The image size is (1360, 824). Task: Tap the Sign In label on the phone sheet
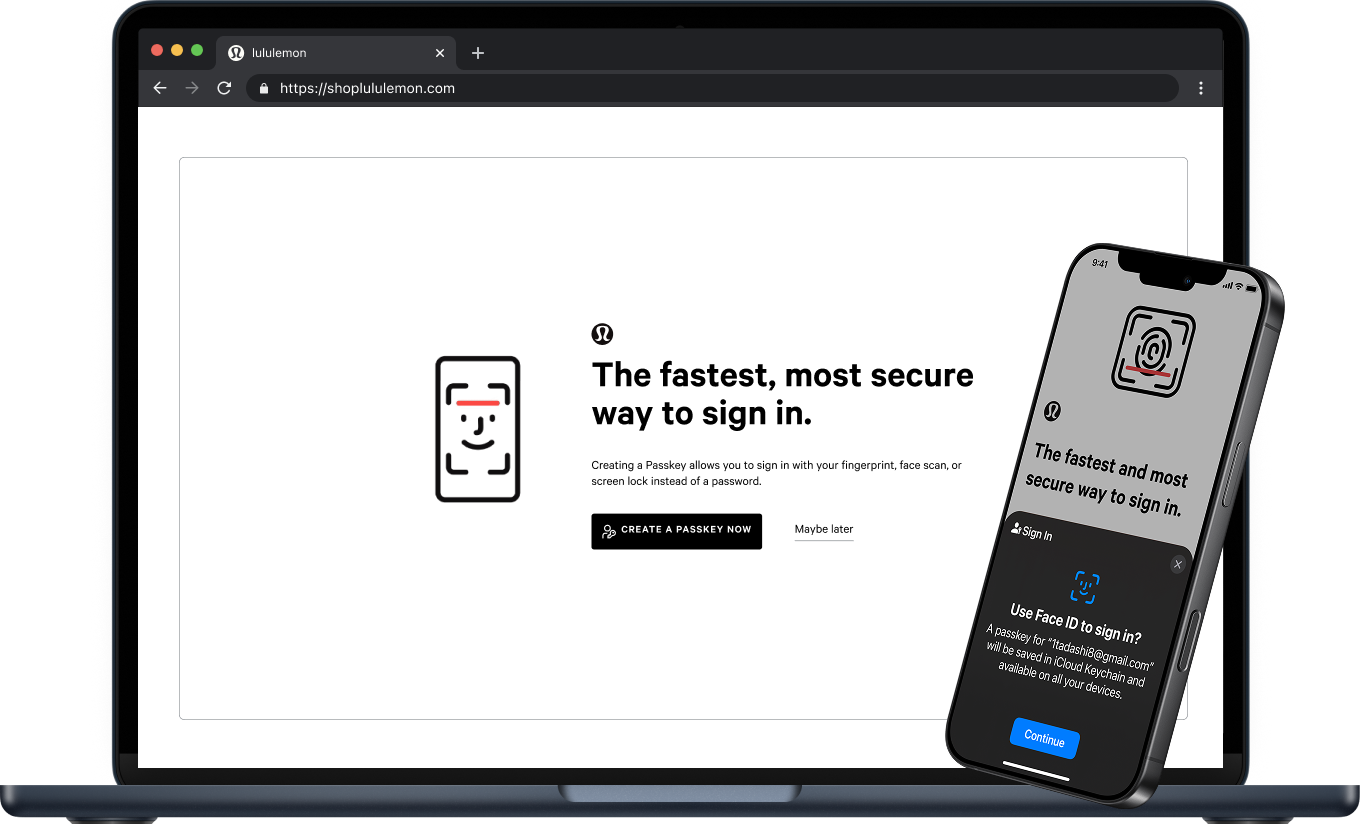(1032, 532)
